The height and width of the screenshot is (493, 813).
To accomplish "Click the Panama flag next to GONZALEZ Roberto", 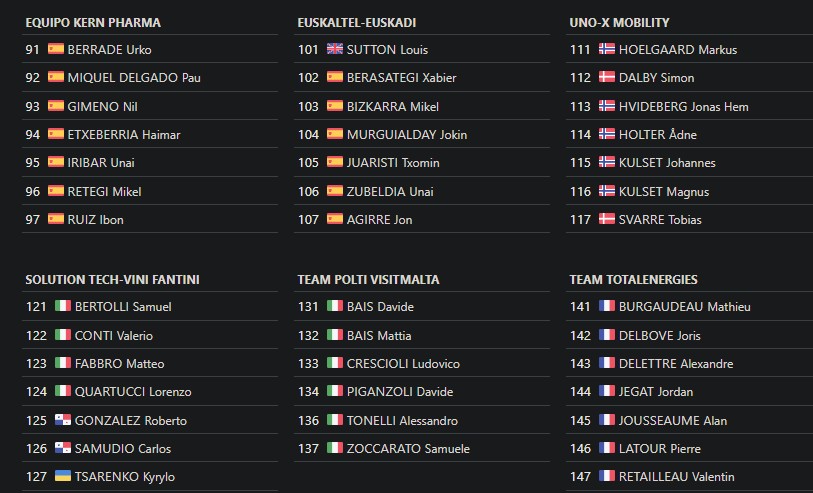I will [63, 420].
